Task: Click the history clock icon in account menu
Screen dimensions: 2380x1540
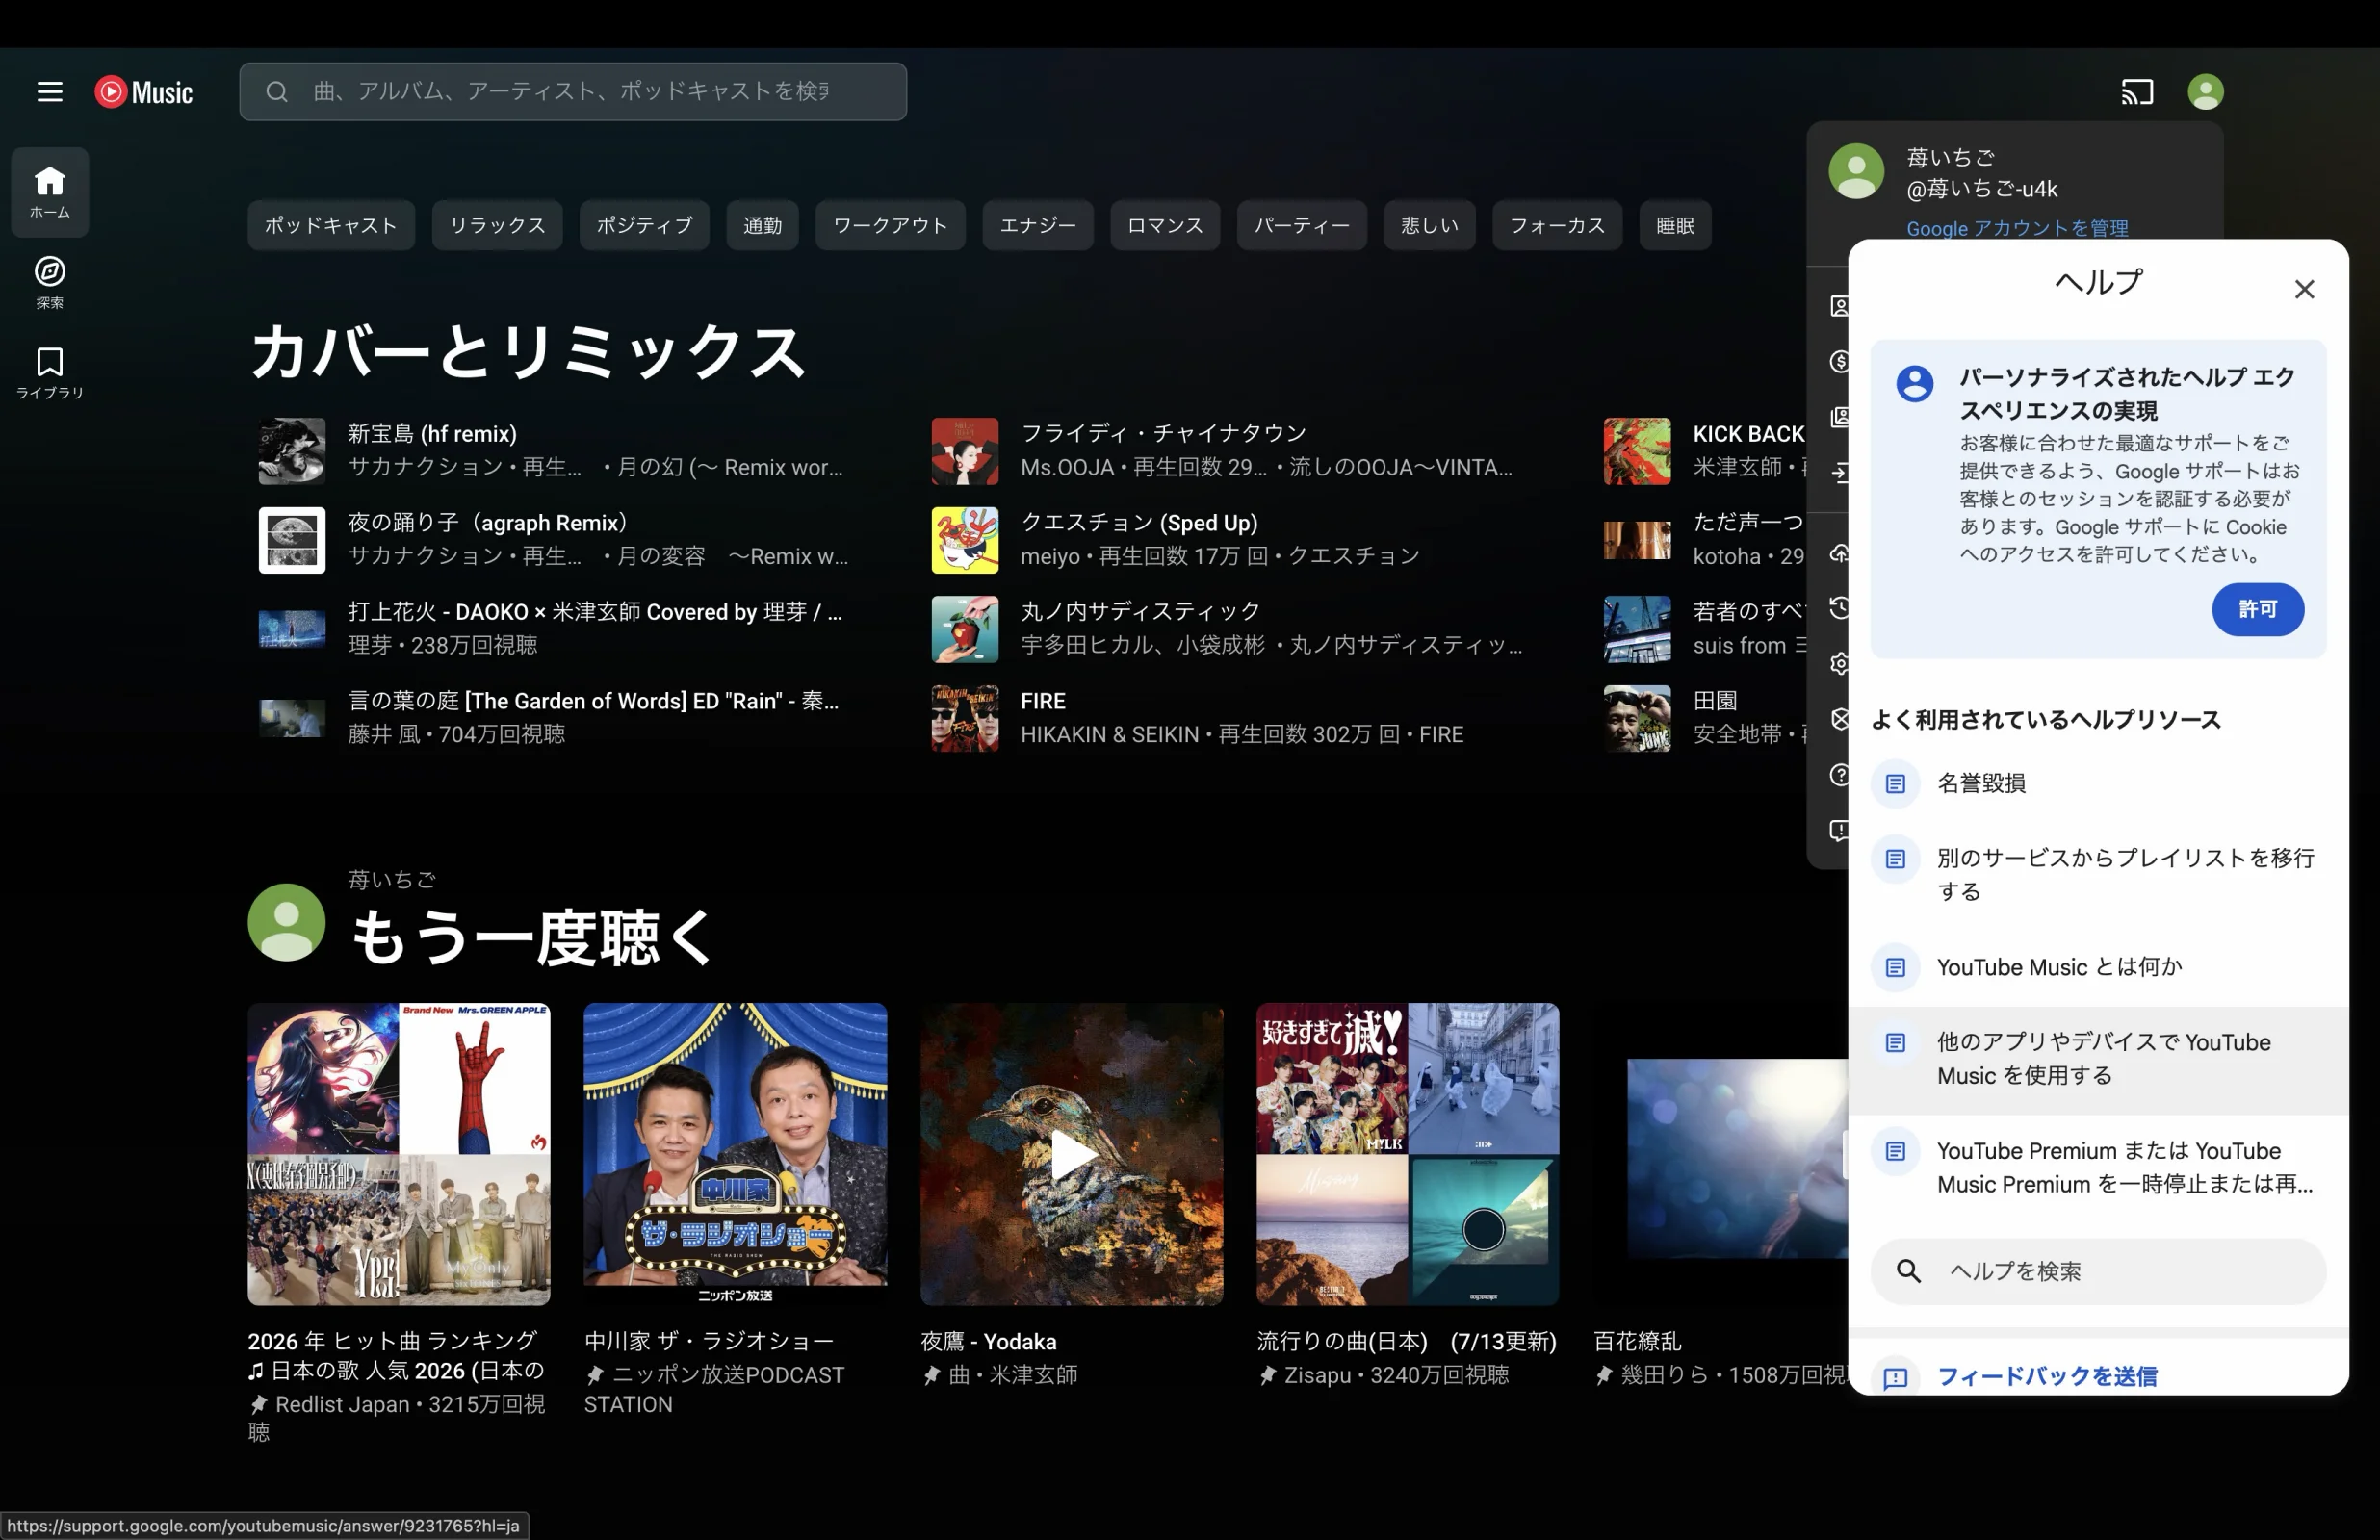Action: pos(1839,608)
